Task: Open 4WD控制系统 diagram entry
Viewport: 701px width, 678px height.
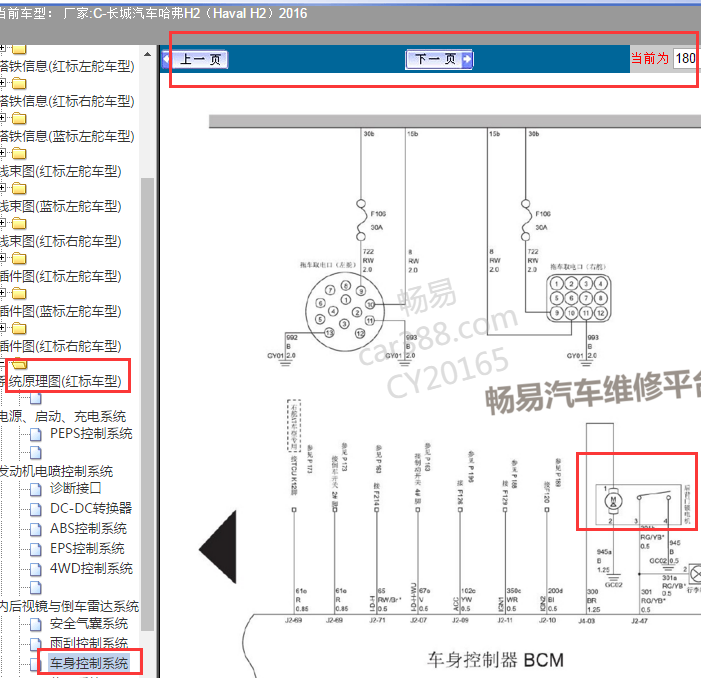Action: [91, 569]
